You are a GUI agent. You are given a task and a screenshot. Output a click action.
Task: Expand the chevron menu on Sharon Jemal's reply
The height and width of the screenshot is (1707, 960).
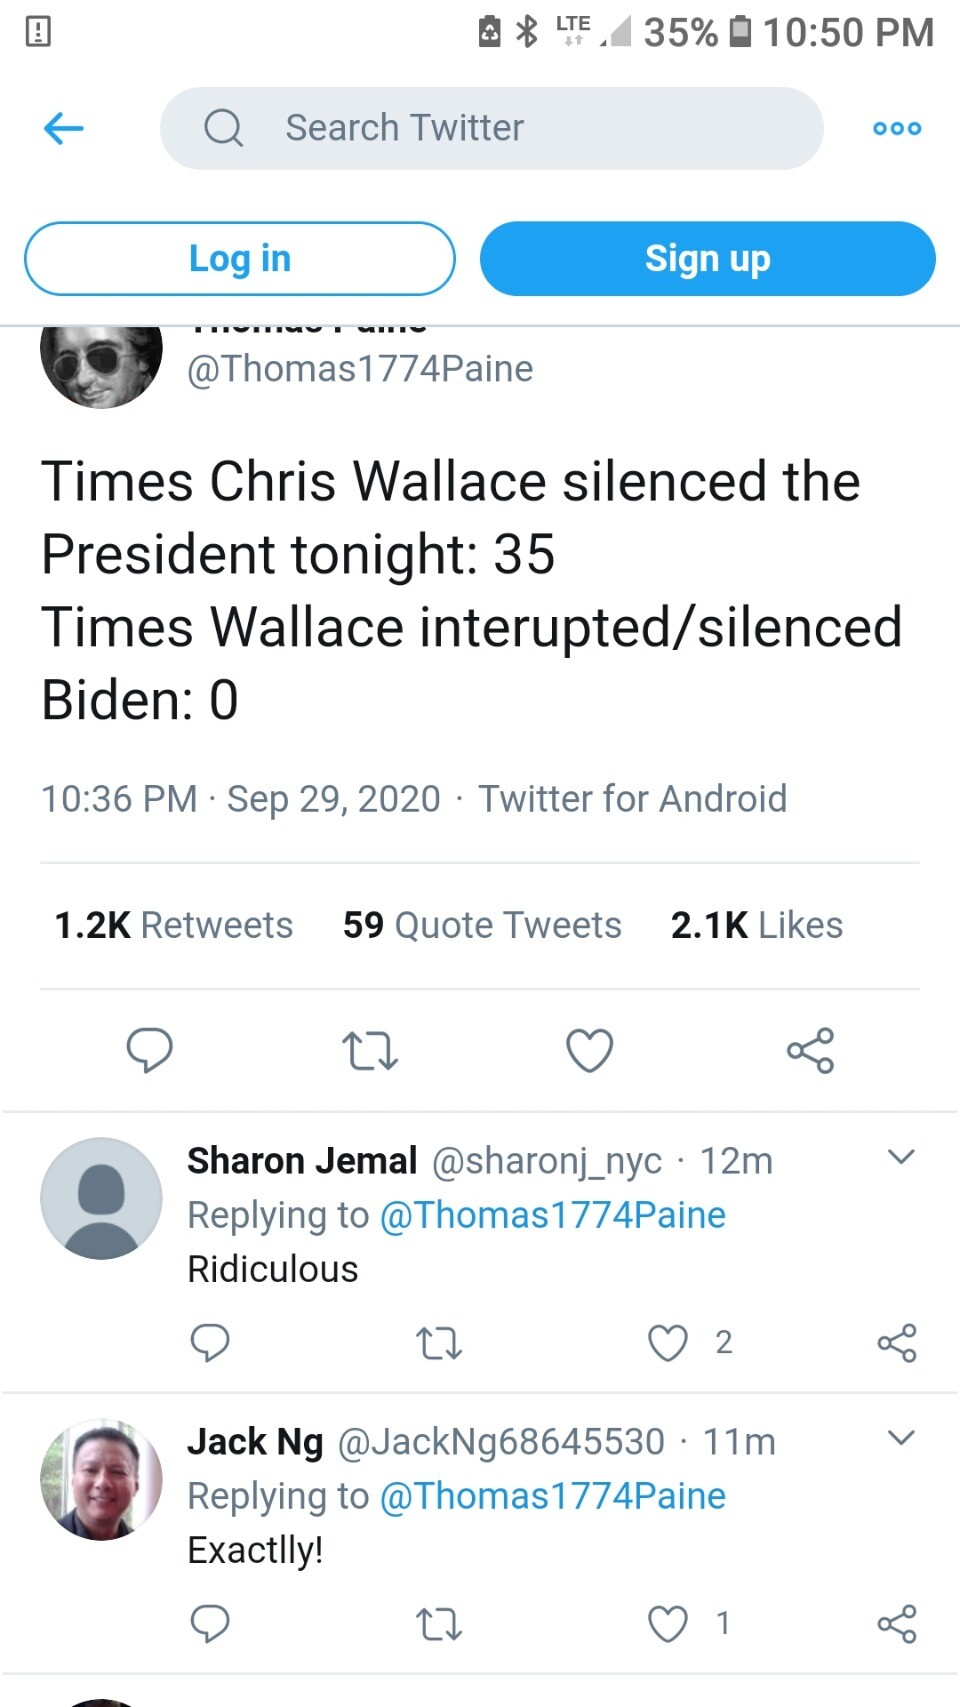coord(901,1158)
